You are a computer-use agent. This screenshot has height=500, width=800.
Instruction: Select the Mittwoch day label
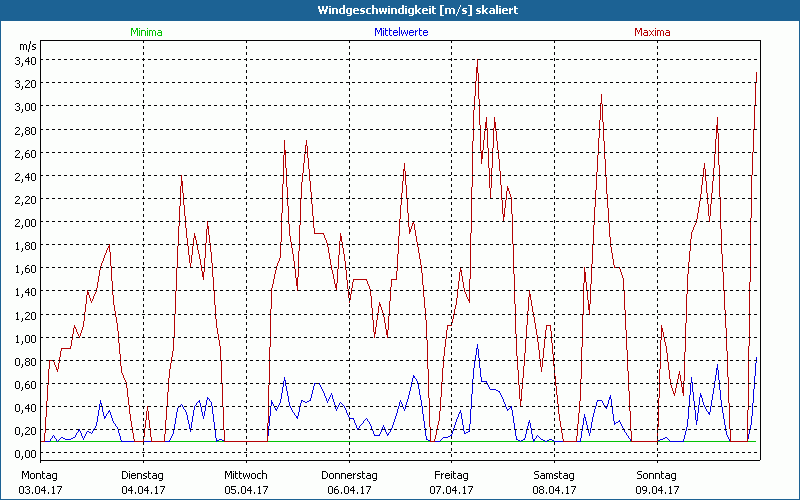(245, 475)
